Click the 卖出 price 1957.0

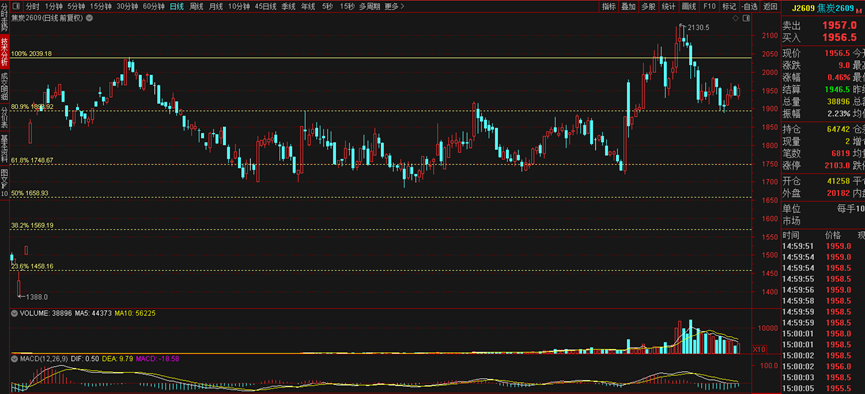[x=839, y=25]
